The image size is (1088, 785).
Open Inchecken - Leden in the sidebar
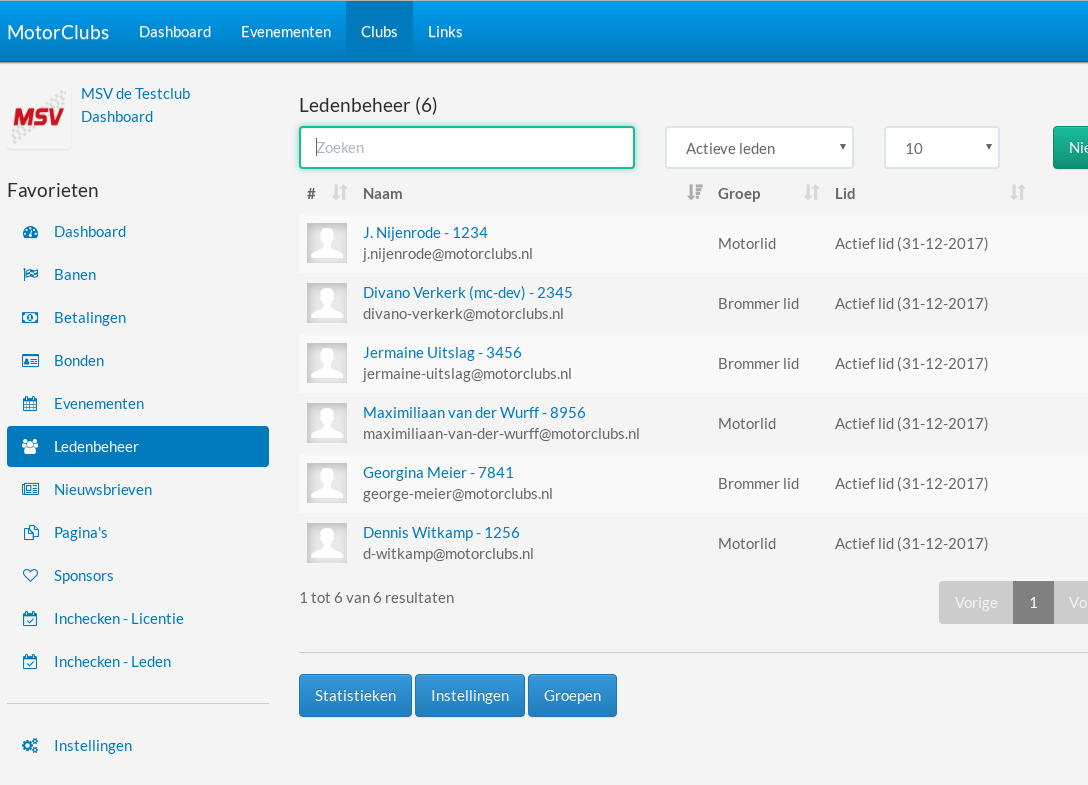click(112, 662)
